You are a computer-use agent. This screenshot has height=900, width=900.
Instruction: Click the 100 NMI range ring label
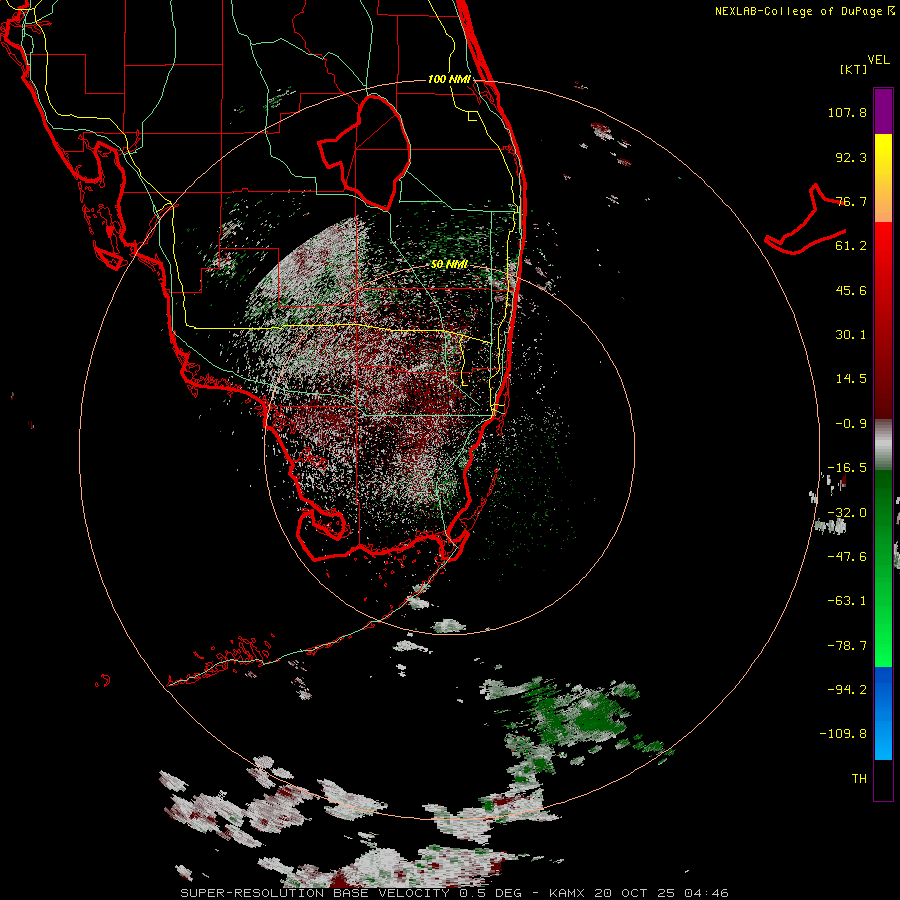point(449,79)
